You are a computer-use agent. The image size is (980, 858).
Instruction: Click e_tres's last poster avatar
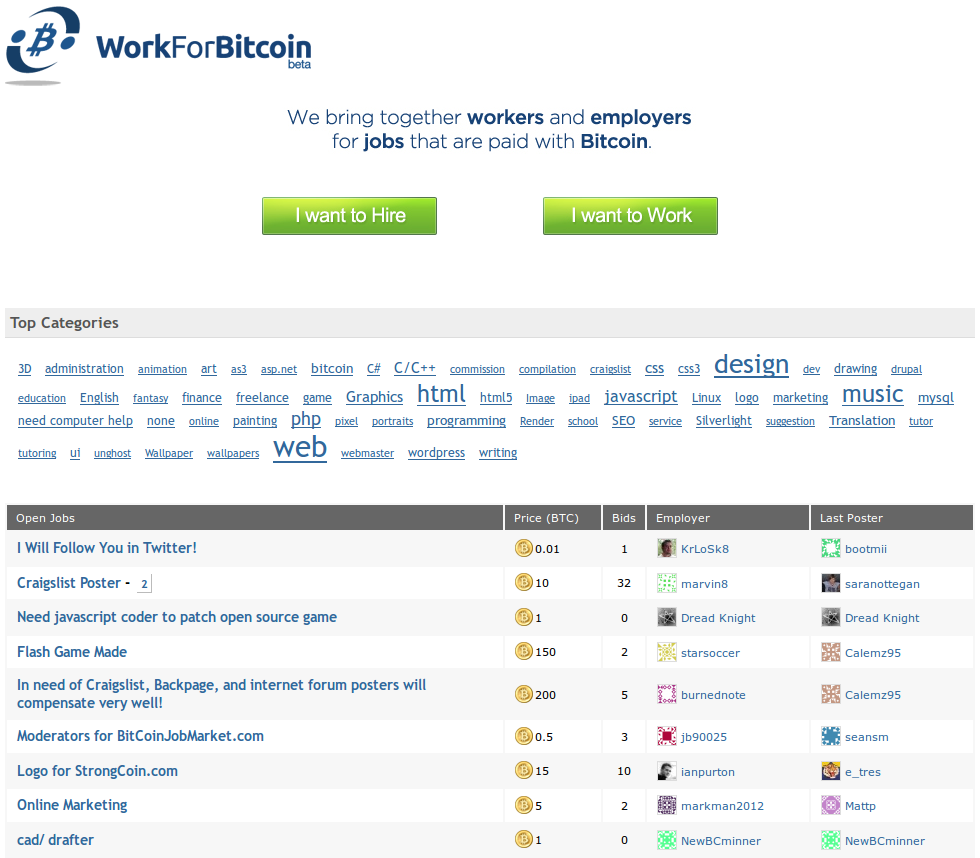click(x=830, y=771)
